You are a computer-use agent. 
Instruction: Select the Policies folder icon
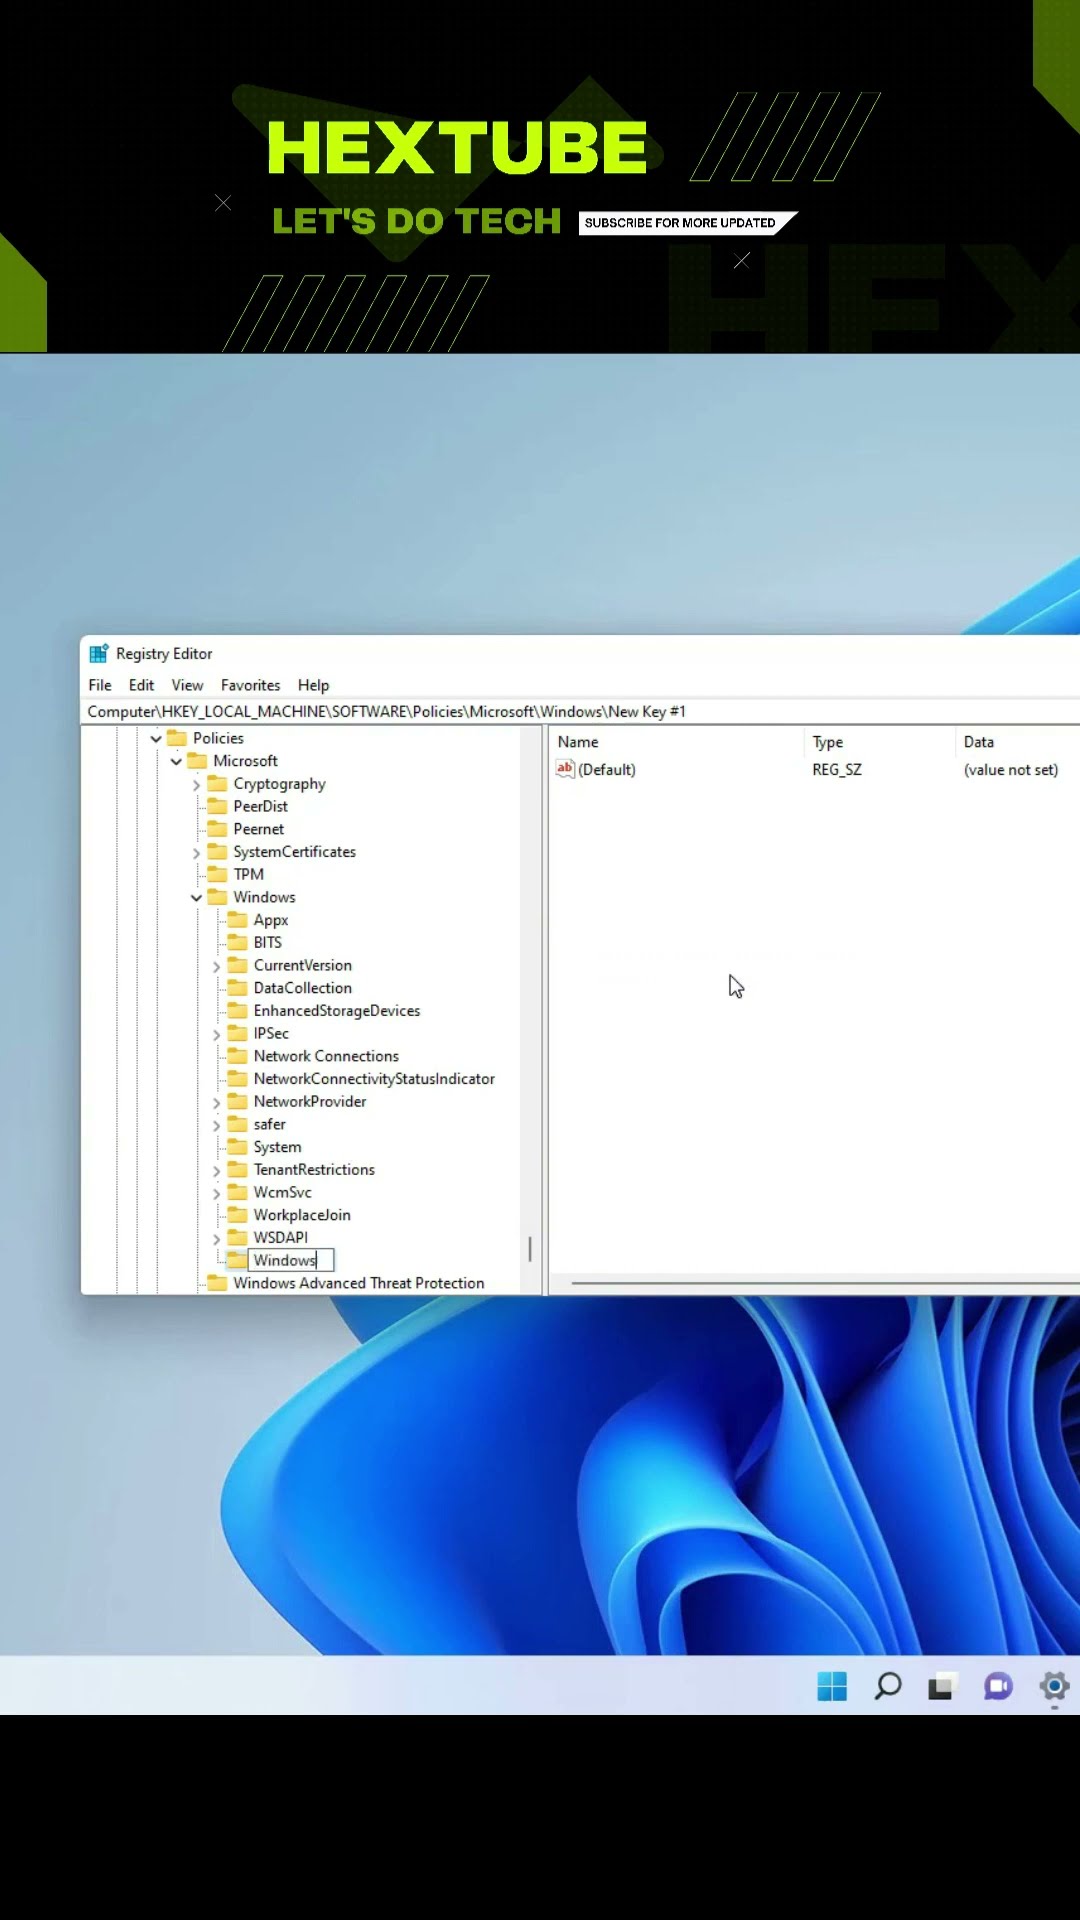tap(177, 738)
